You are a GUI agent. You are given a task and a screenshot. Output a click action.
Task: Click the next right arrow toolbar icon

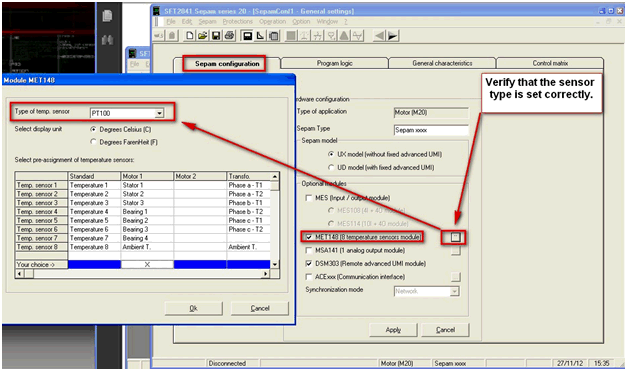click(393, 36)
